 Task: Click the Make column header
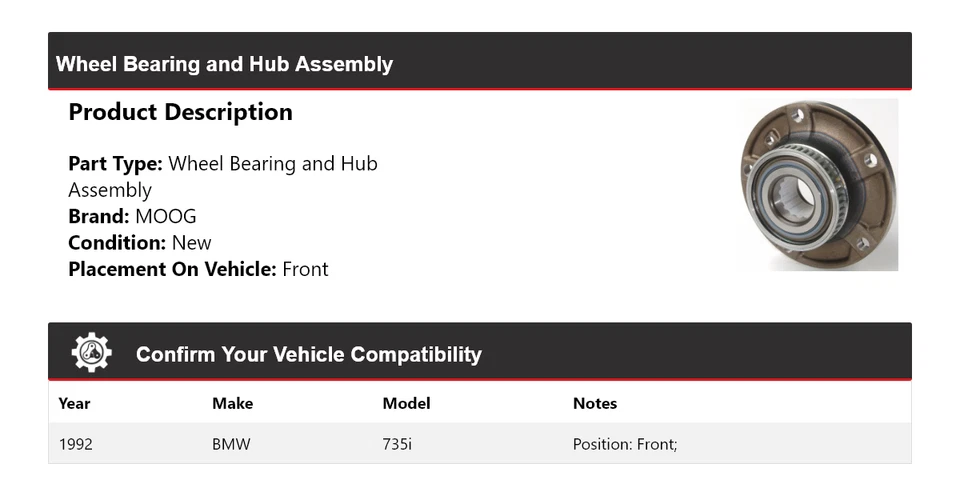pos(232,404)
